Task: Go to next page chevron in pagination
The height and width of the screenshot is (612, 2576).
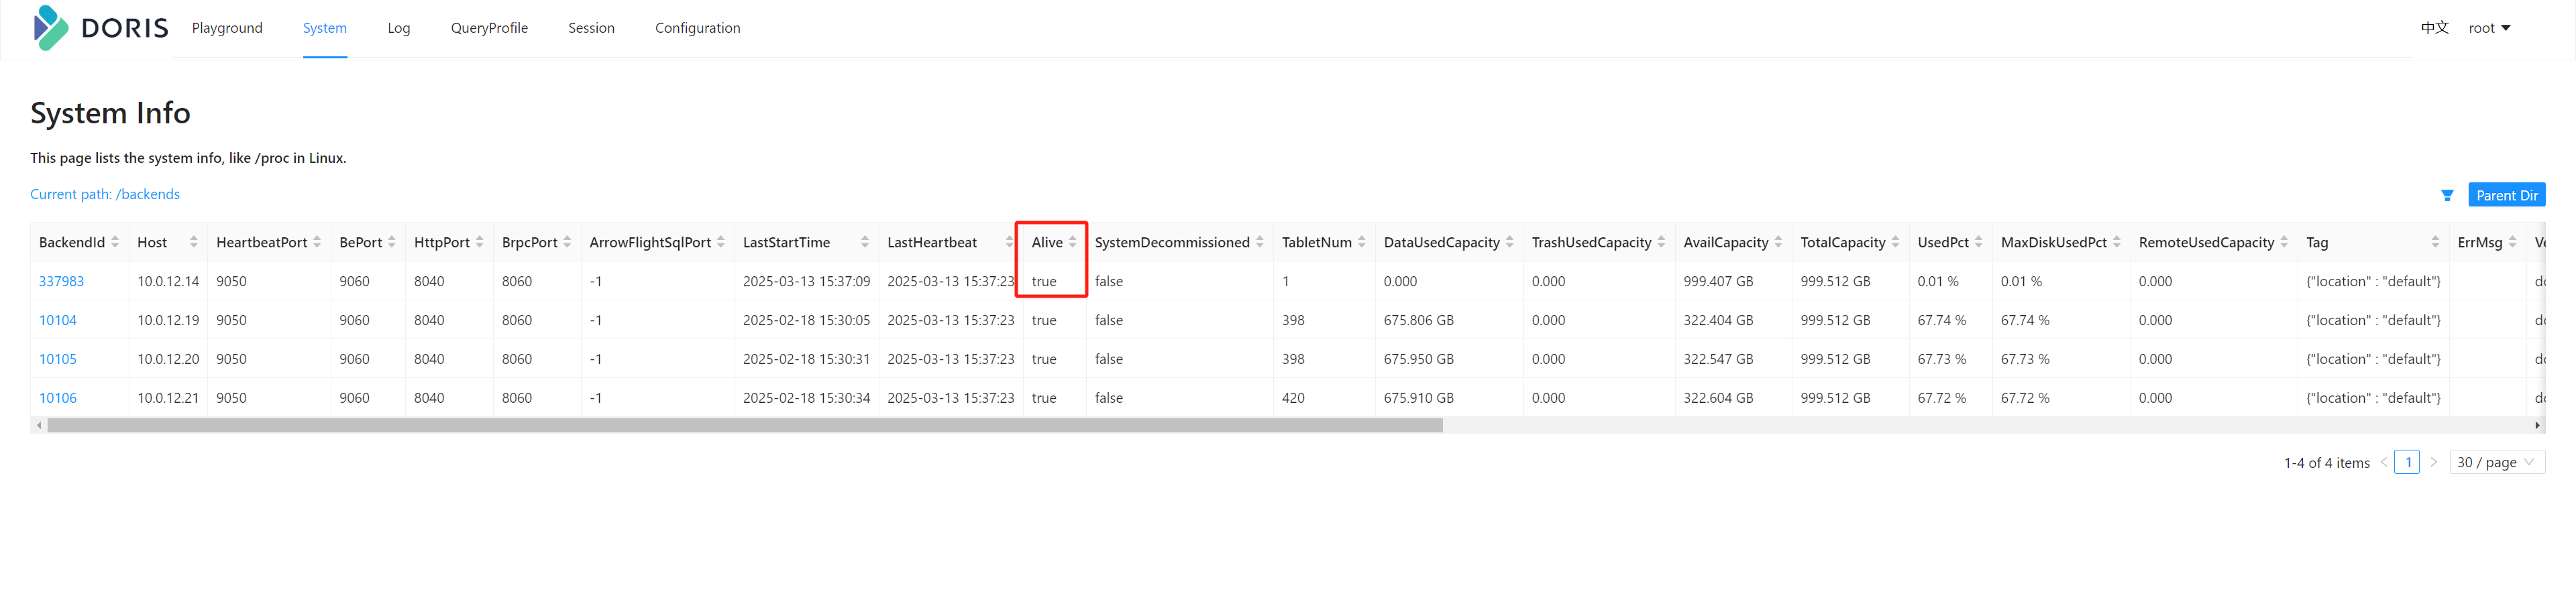Action: (x=2434, y=462)
